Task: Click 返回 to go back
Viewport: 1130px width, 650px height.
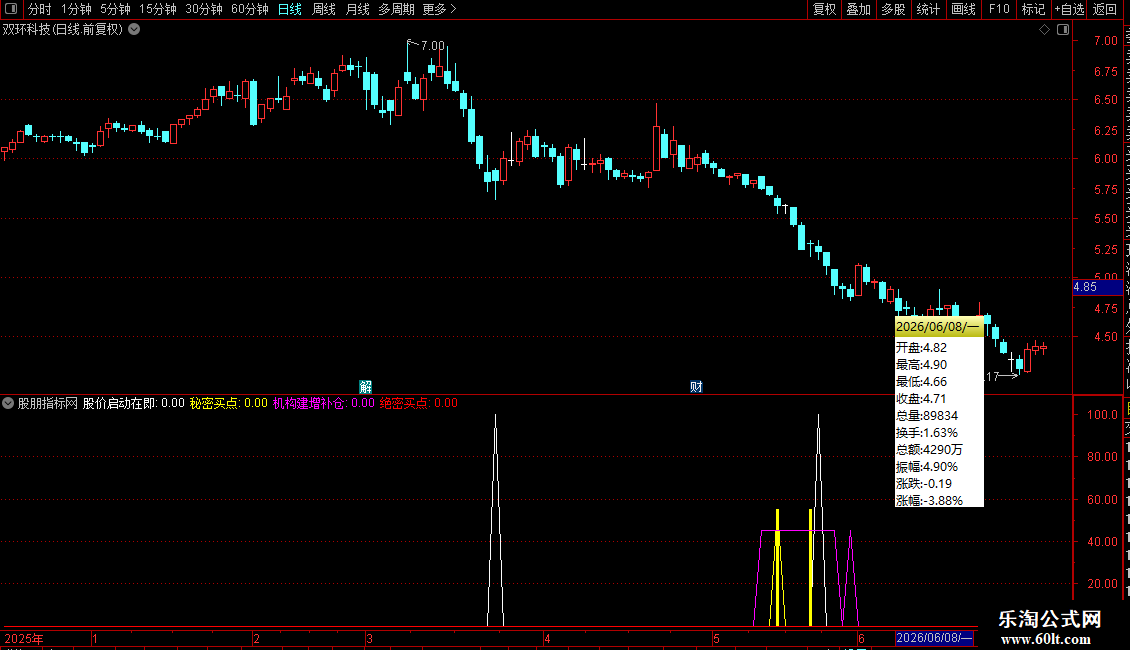Action: tap(1105, 9)
